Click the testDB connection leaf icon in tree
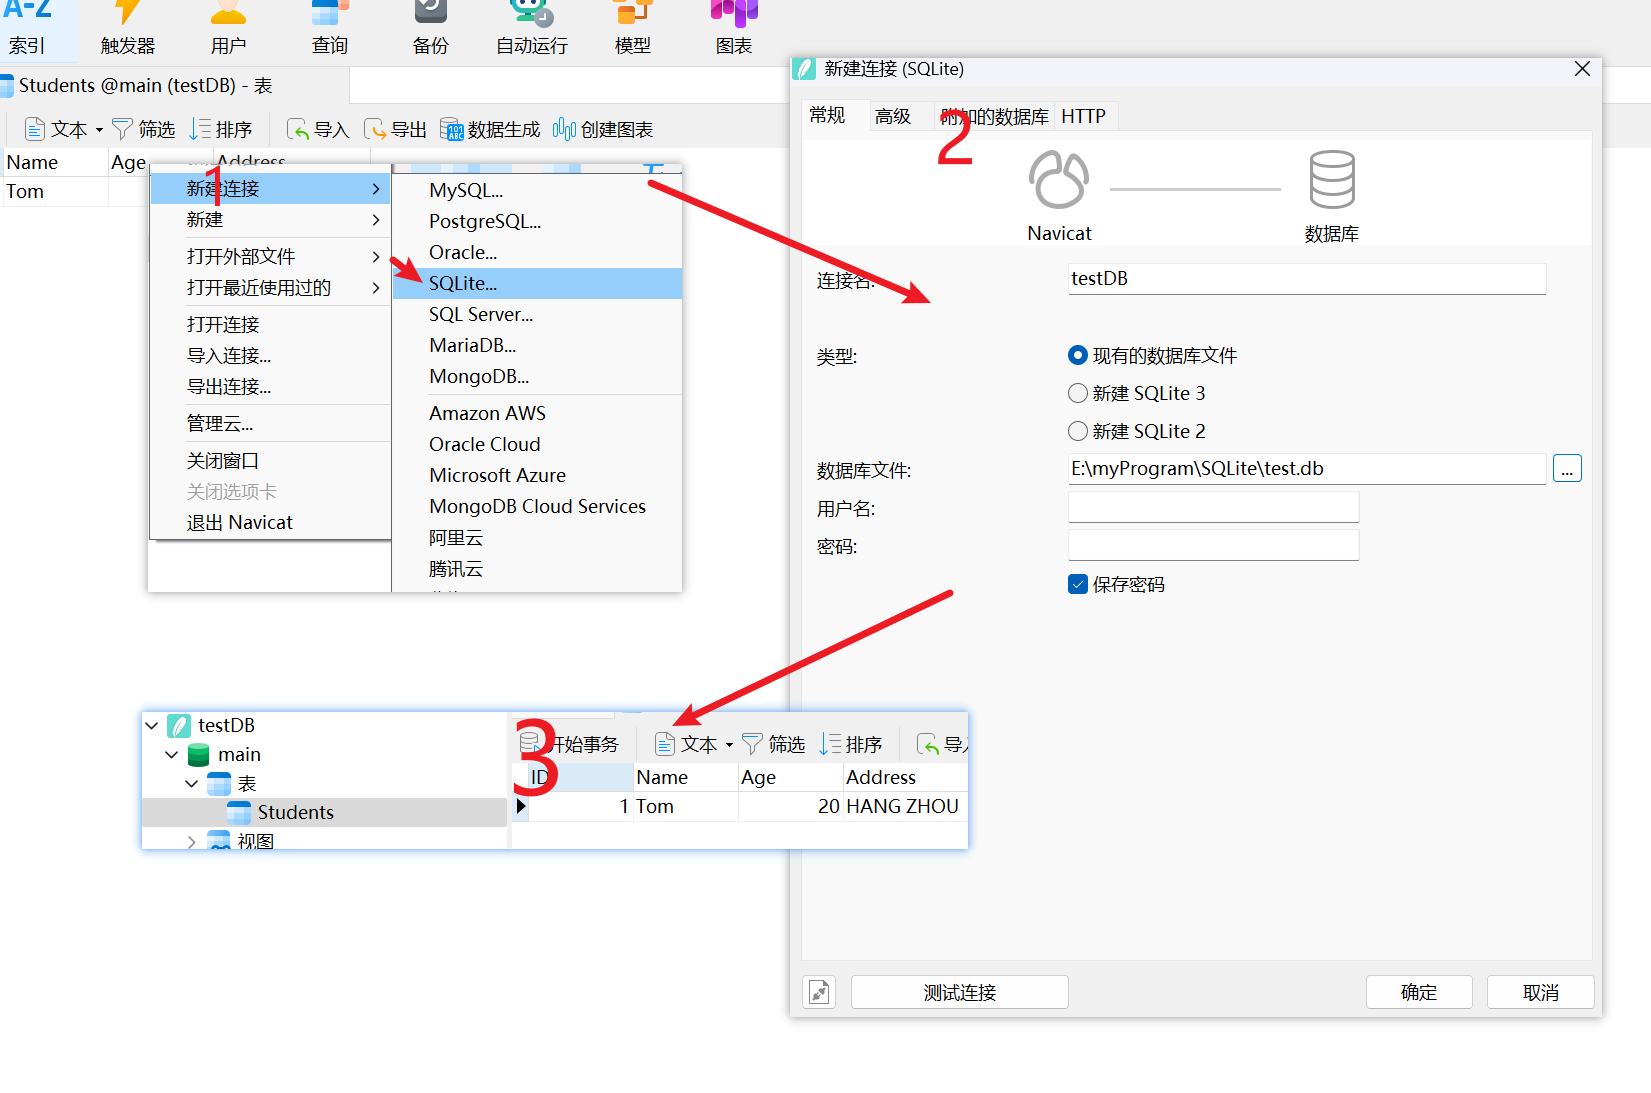The image size is (1651, 1093). pos(179,725)
